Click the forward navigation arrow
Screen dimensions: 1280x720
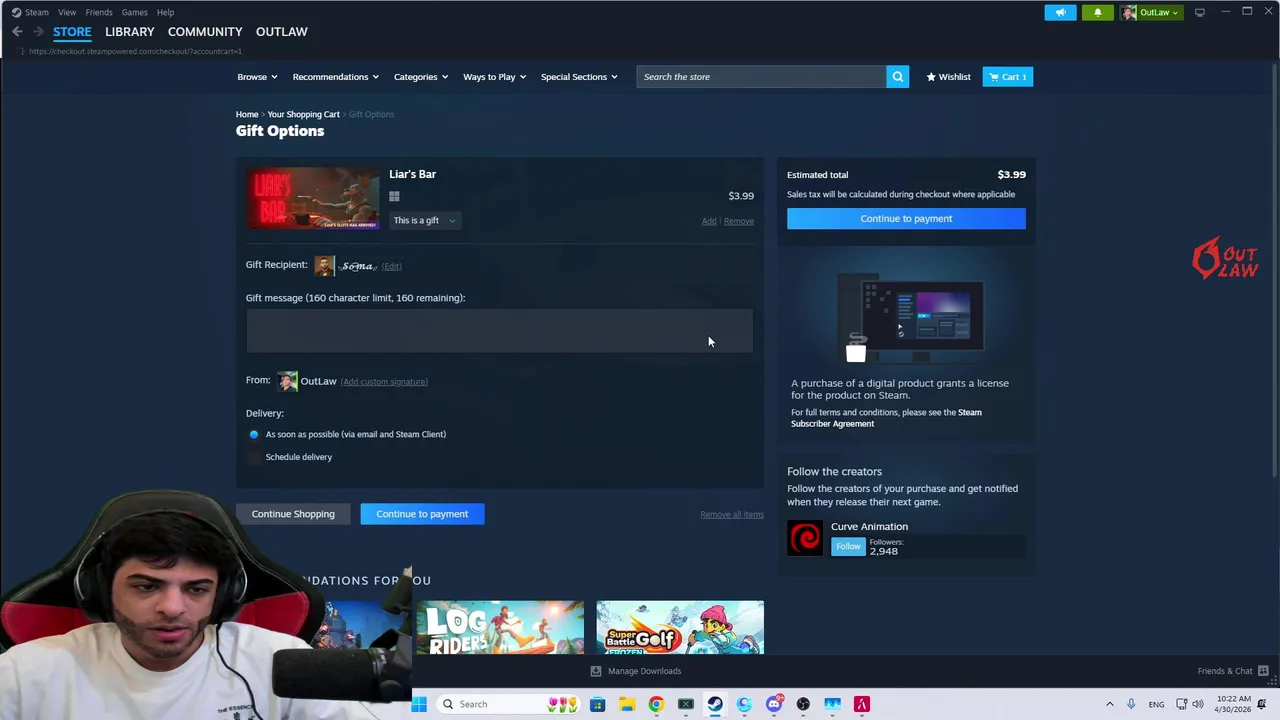coord(38,32)
